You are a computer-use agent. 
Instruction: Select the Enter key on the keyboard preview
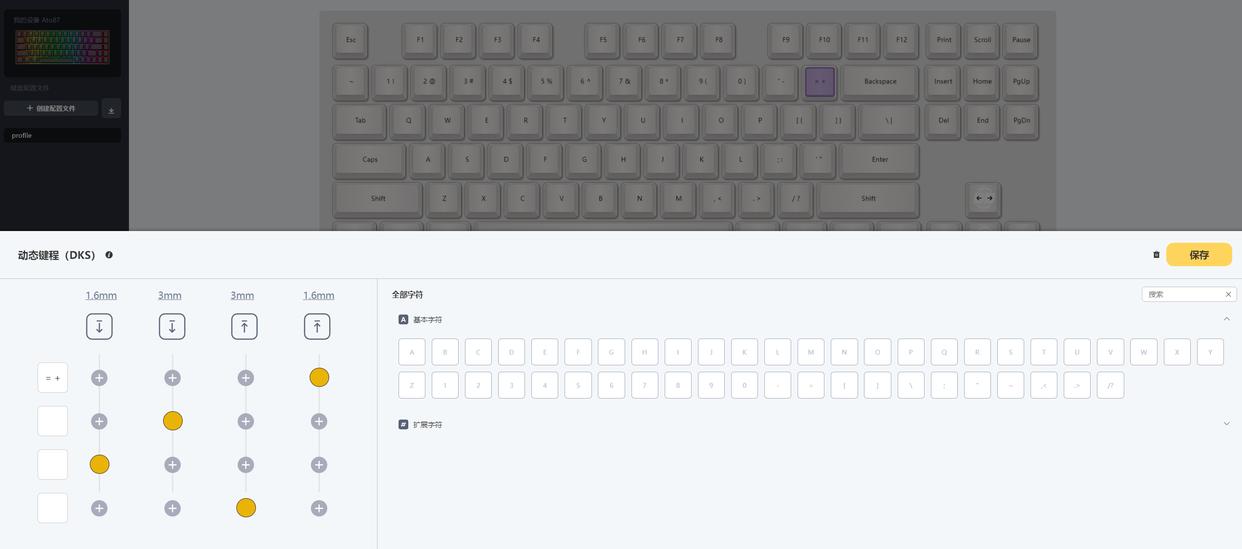click(879, 159)
